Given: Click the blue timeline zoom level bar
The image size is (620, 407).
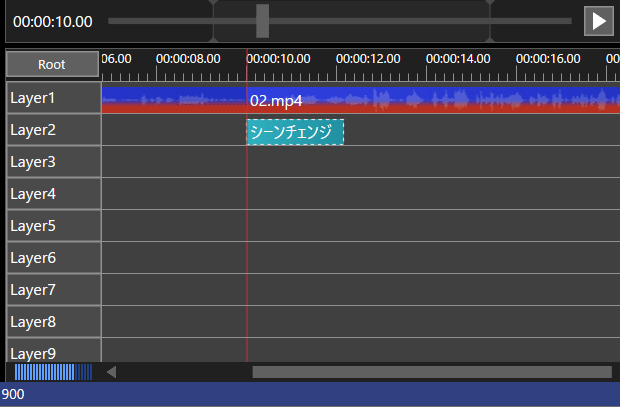Looking at the screenshot, I should click(x=52, y=372).
